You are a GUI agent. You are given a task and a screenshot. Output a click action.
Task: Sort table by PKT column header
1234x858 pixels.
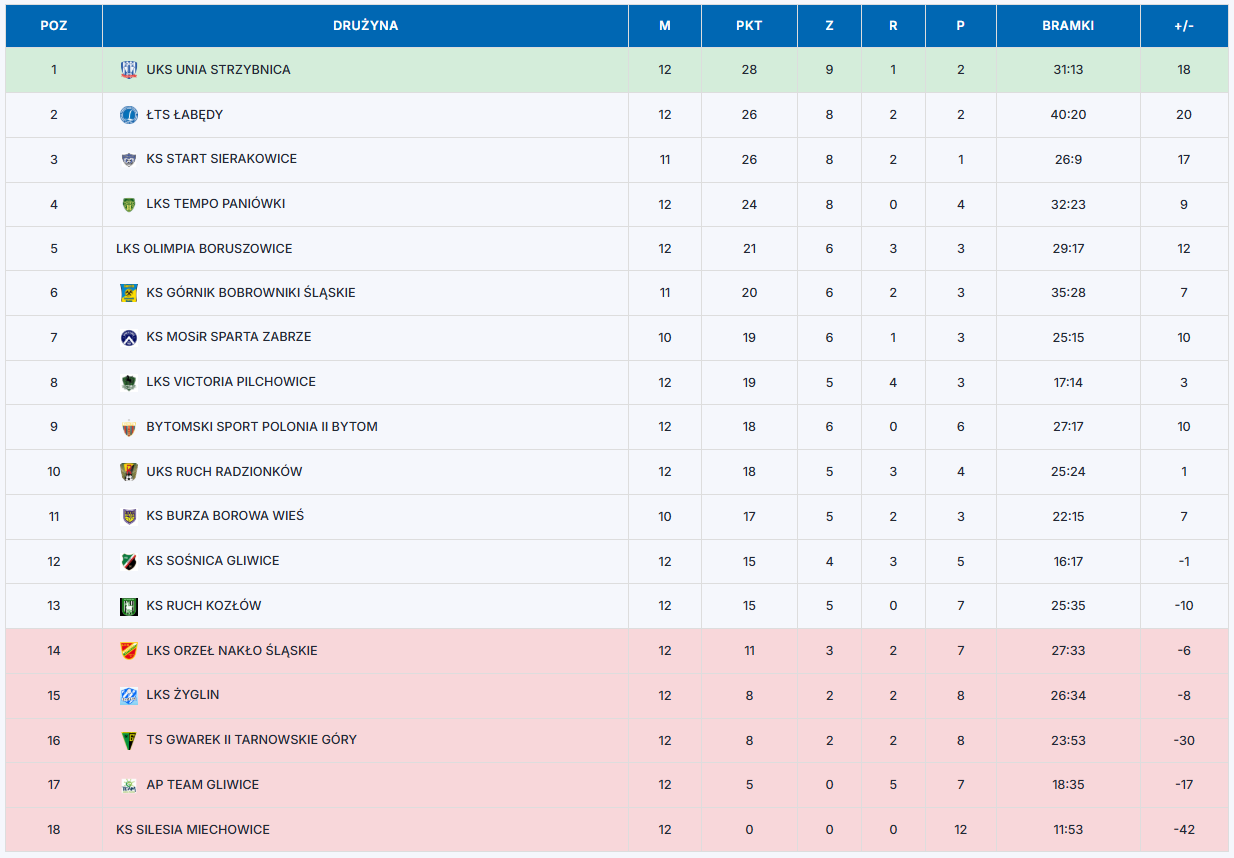(749, 26)
